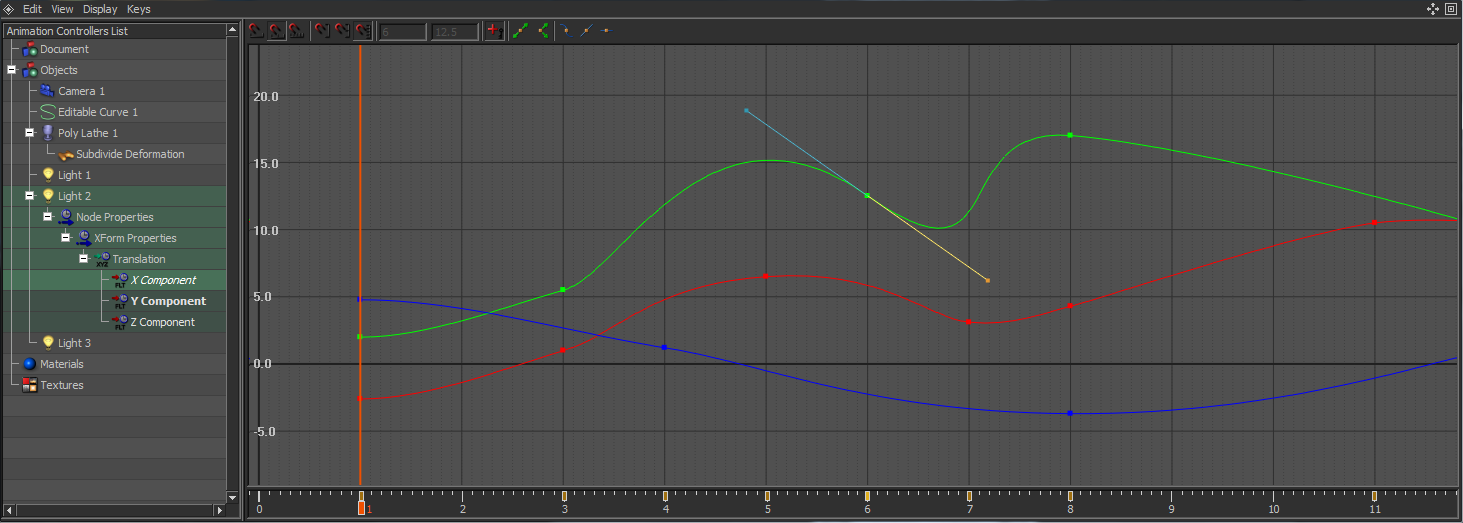Click the timeline key marker at frame 11
The image size is (1463, 523).
[x=1374, y=496]
